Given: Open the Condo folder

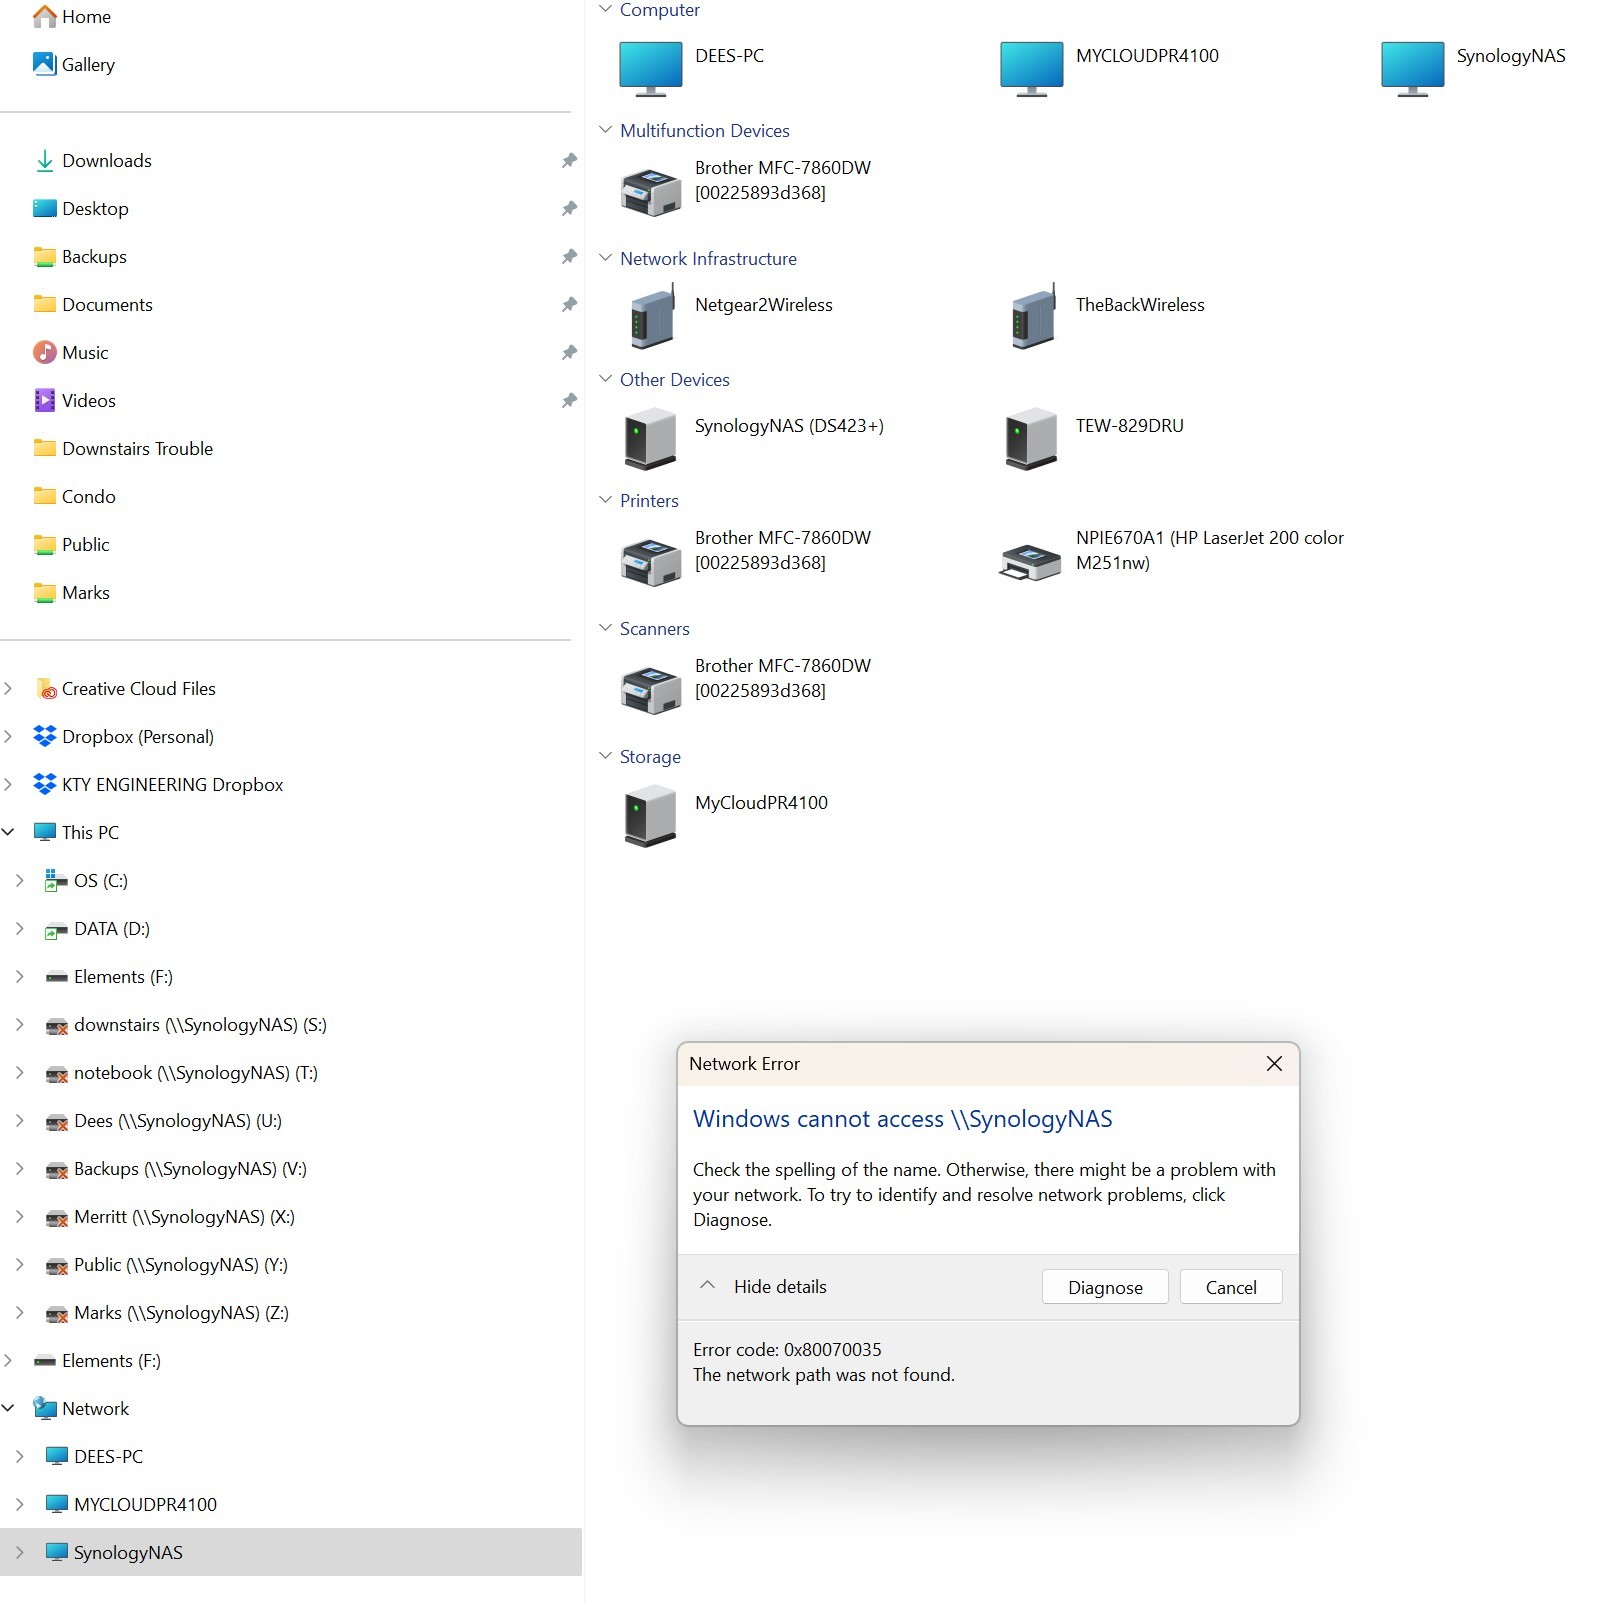Looking at the screenshot, I should (x=75, y=496).
